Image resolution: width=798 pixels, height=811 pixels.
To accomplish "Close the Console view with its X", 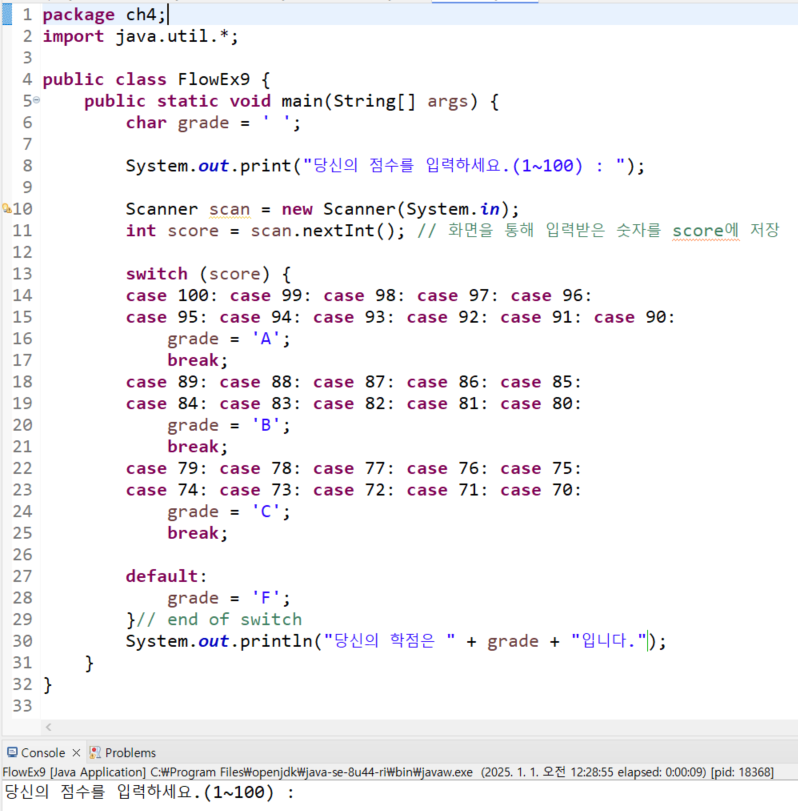I will [76, 753].
